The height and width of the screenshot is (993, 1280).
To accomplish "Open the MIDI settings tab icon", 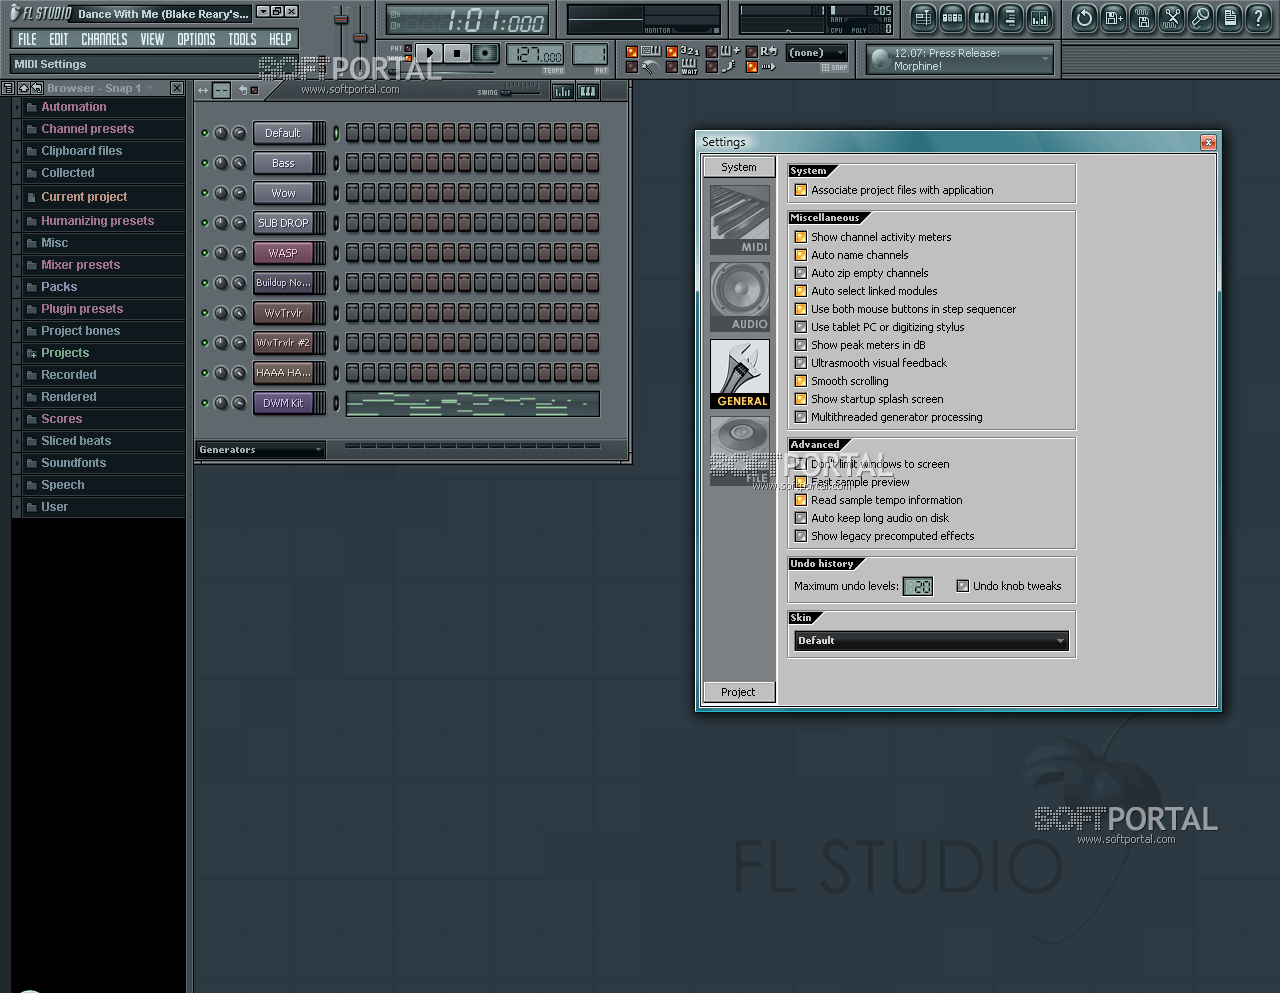I will [x=740, y=219].
